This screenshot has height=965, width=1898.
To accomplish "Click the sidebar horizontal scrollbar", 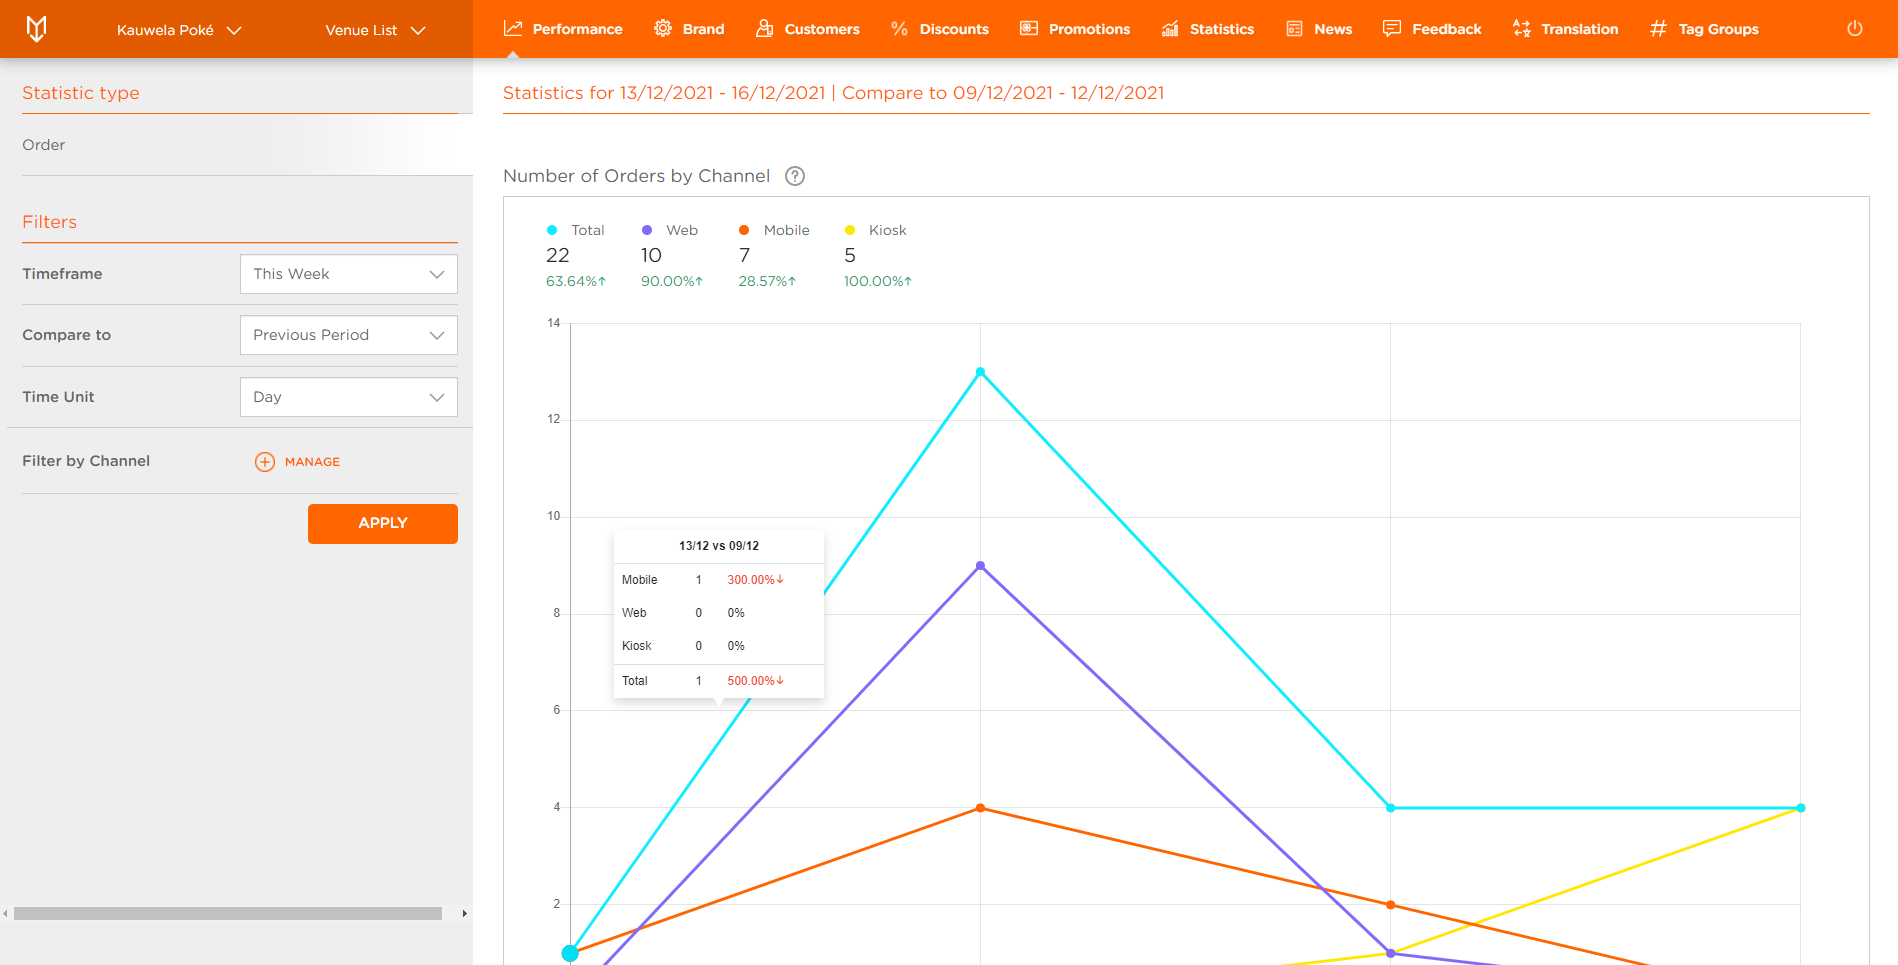I will point(228,913).
